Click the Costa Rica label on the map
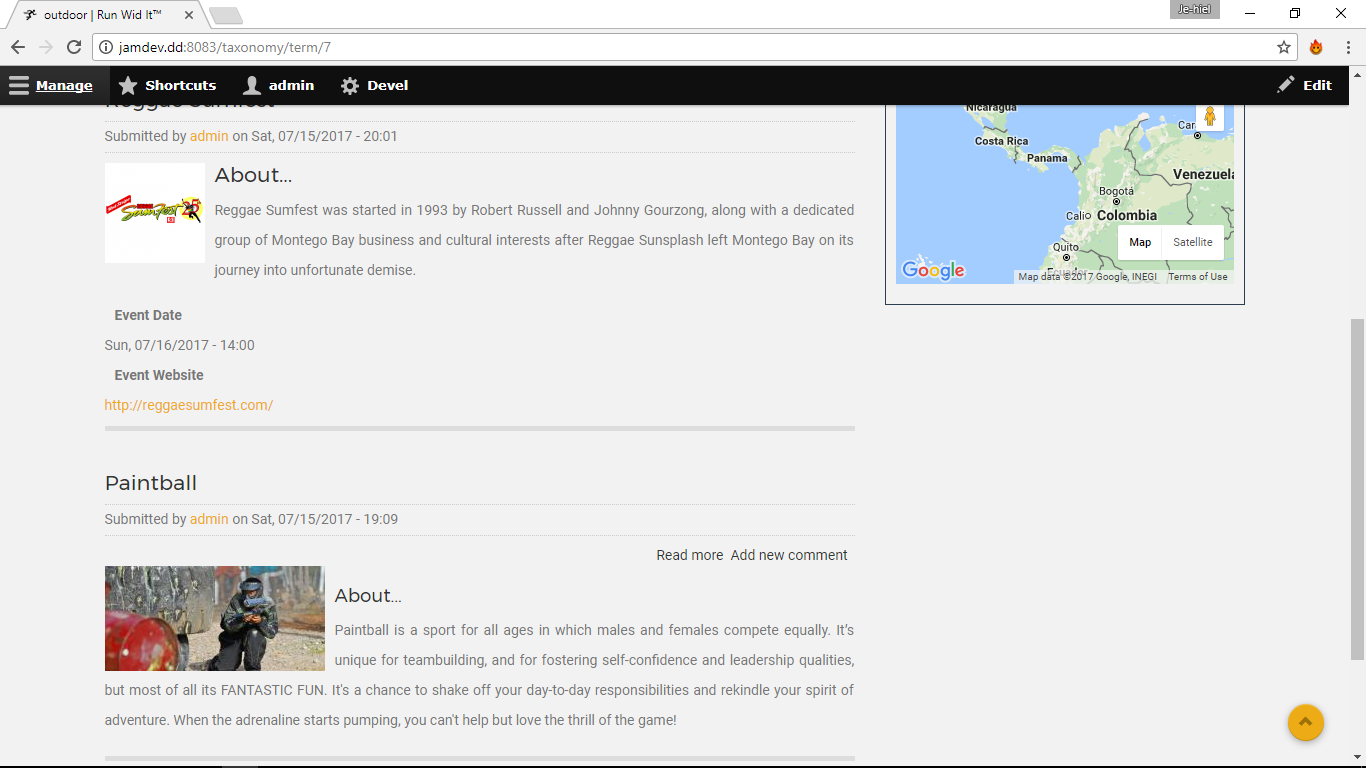The width and height of the screenshot is (1366, 768). pyautogui.click(x=1002, y=141)
